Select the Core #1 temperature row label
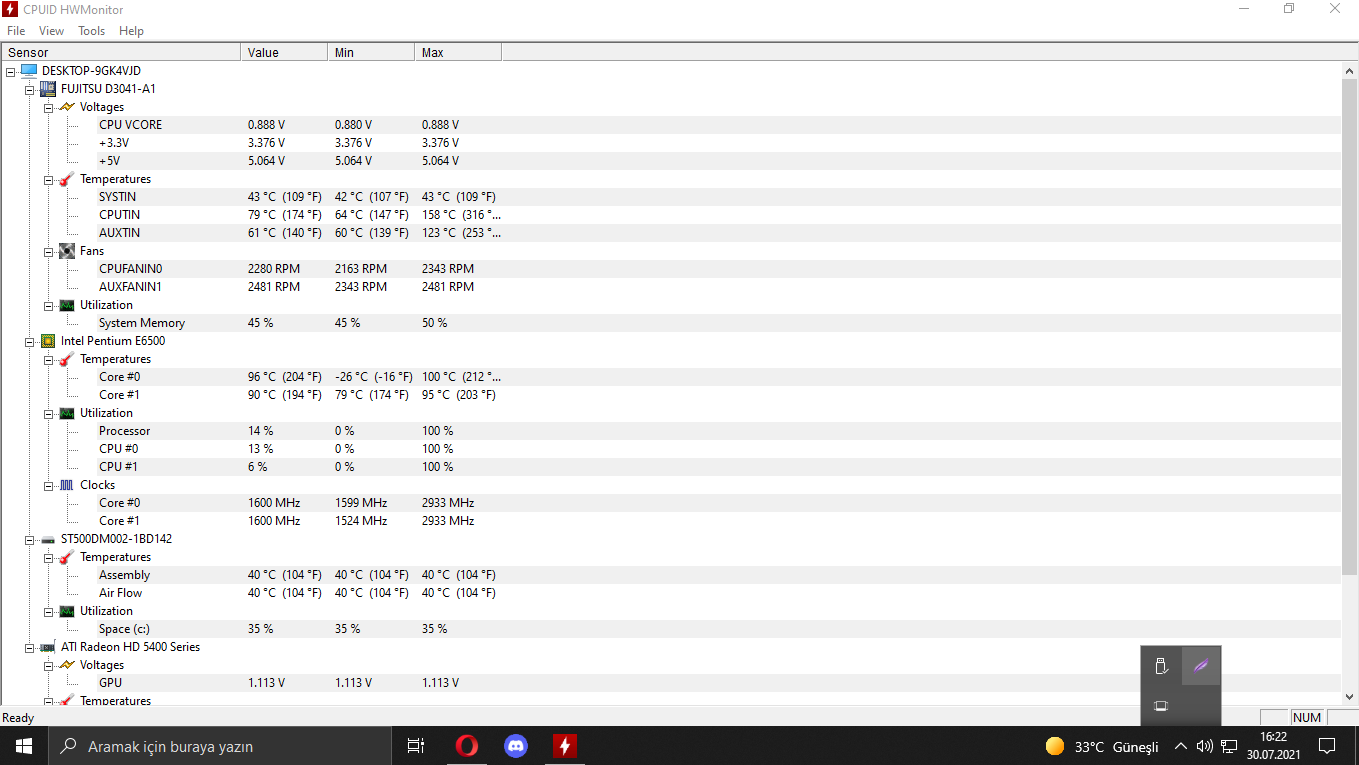Image resolution: width=1359 pixels, height=765 pixels. click(x=119, y=395)
